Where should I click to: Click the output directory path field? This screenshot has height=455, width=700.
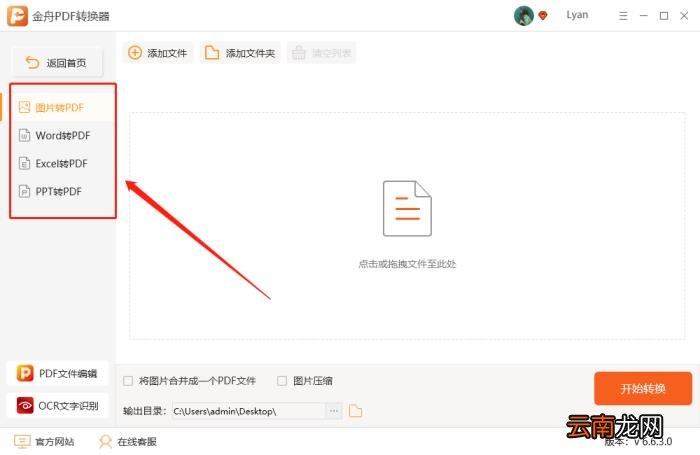(249, 411)
